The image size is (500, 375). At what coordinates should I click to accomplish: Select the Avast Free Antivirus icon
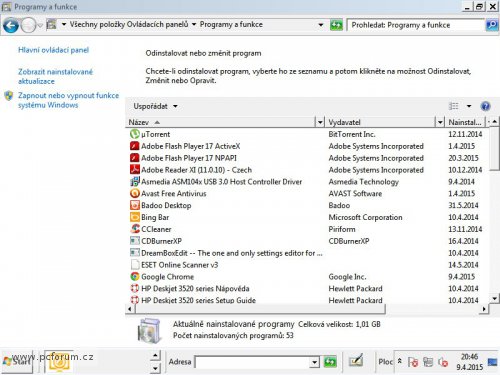[135, 193]
